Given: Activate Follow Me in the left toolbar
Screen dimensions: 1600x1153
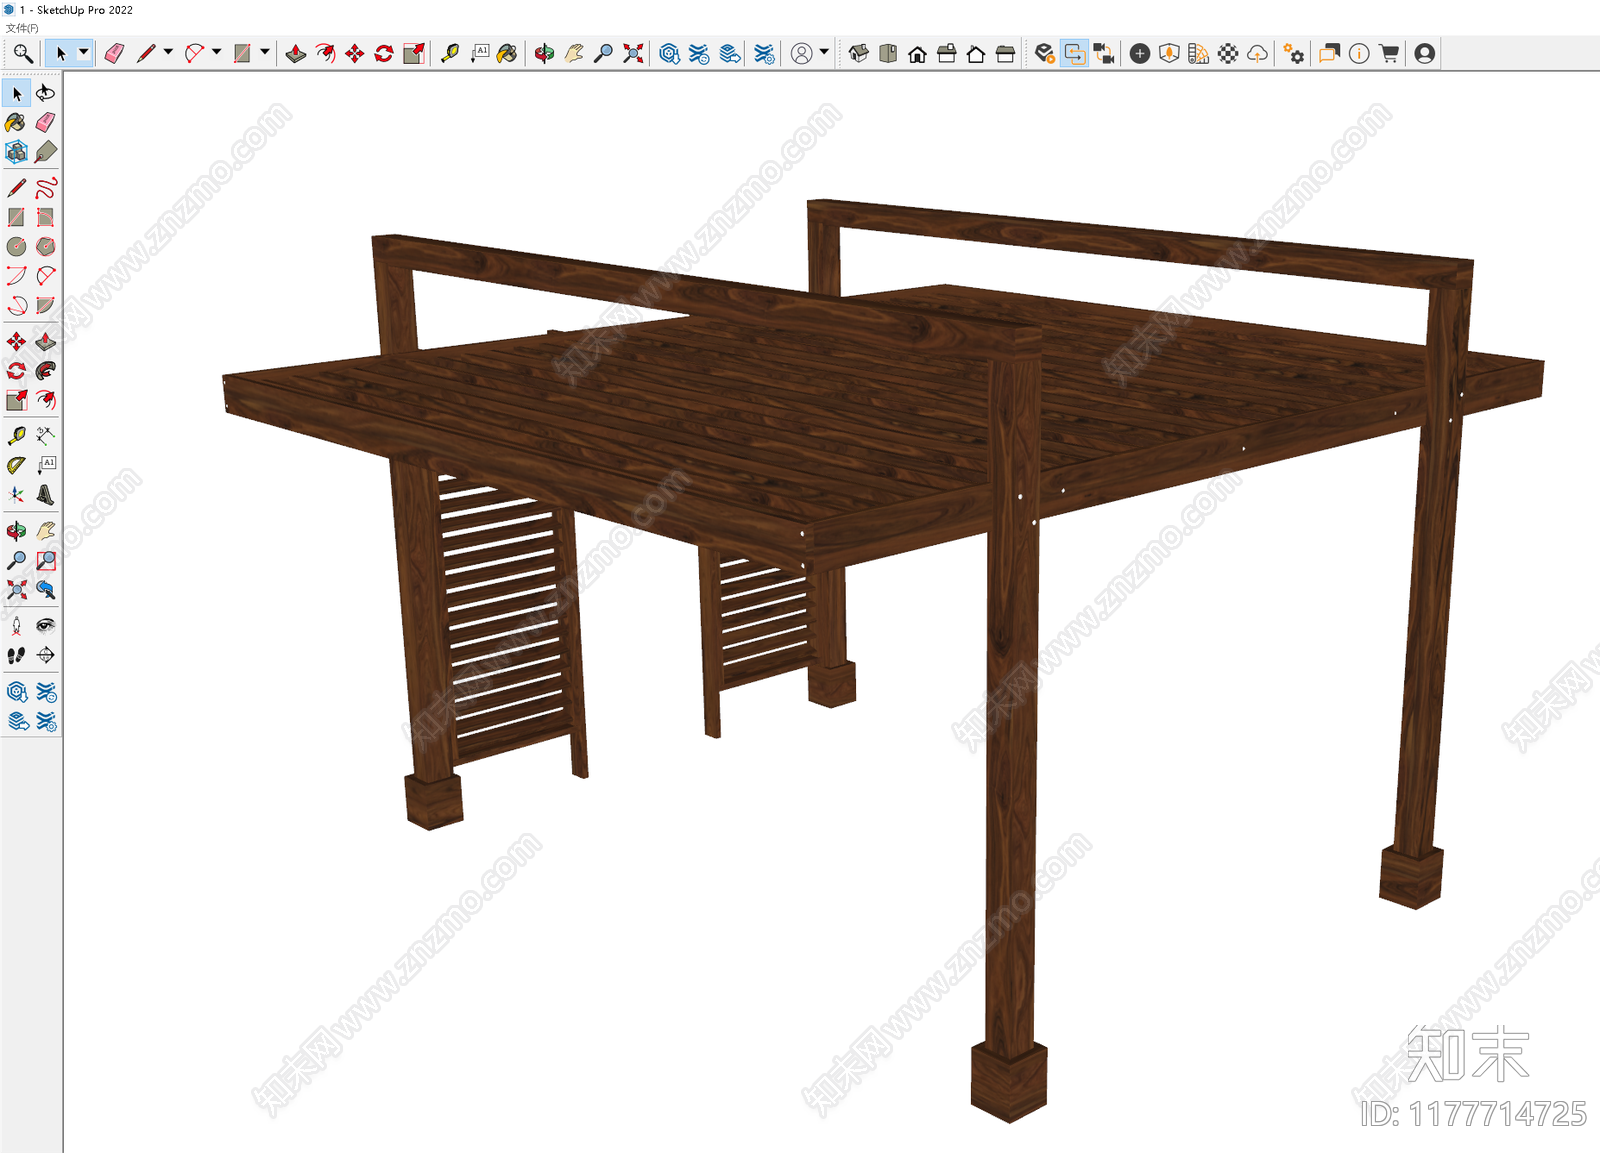Looking at the screenshot, I should 46,371.
